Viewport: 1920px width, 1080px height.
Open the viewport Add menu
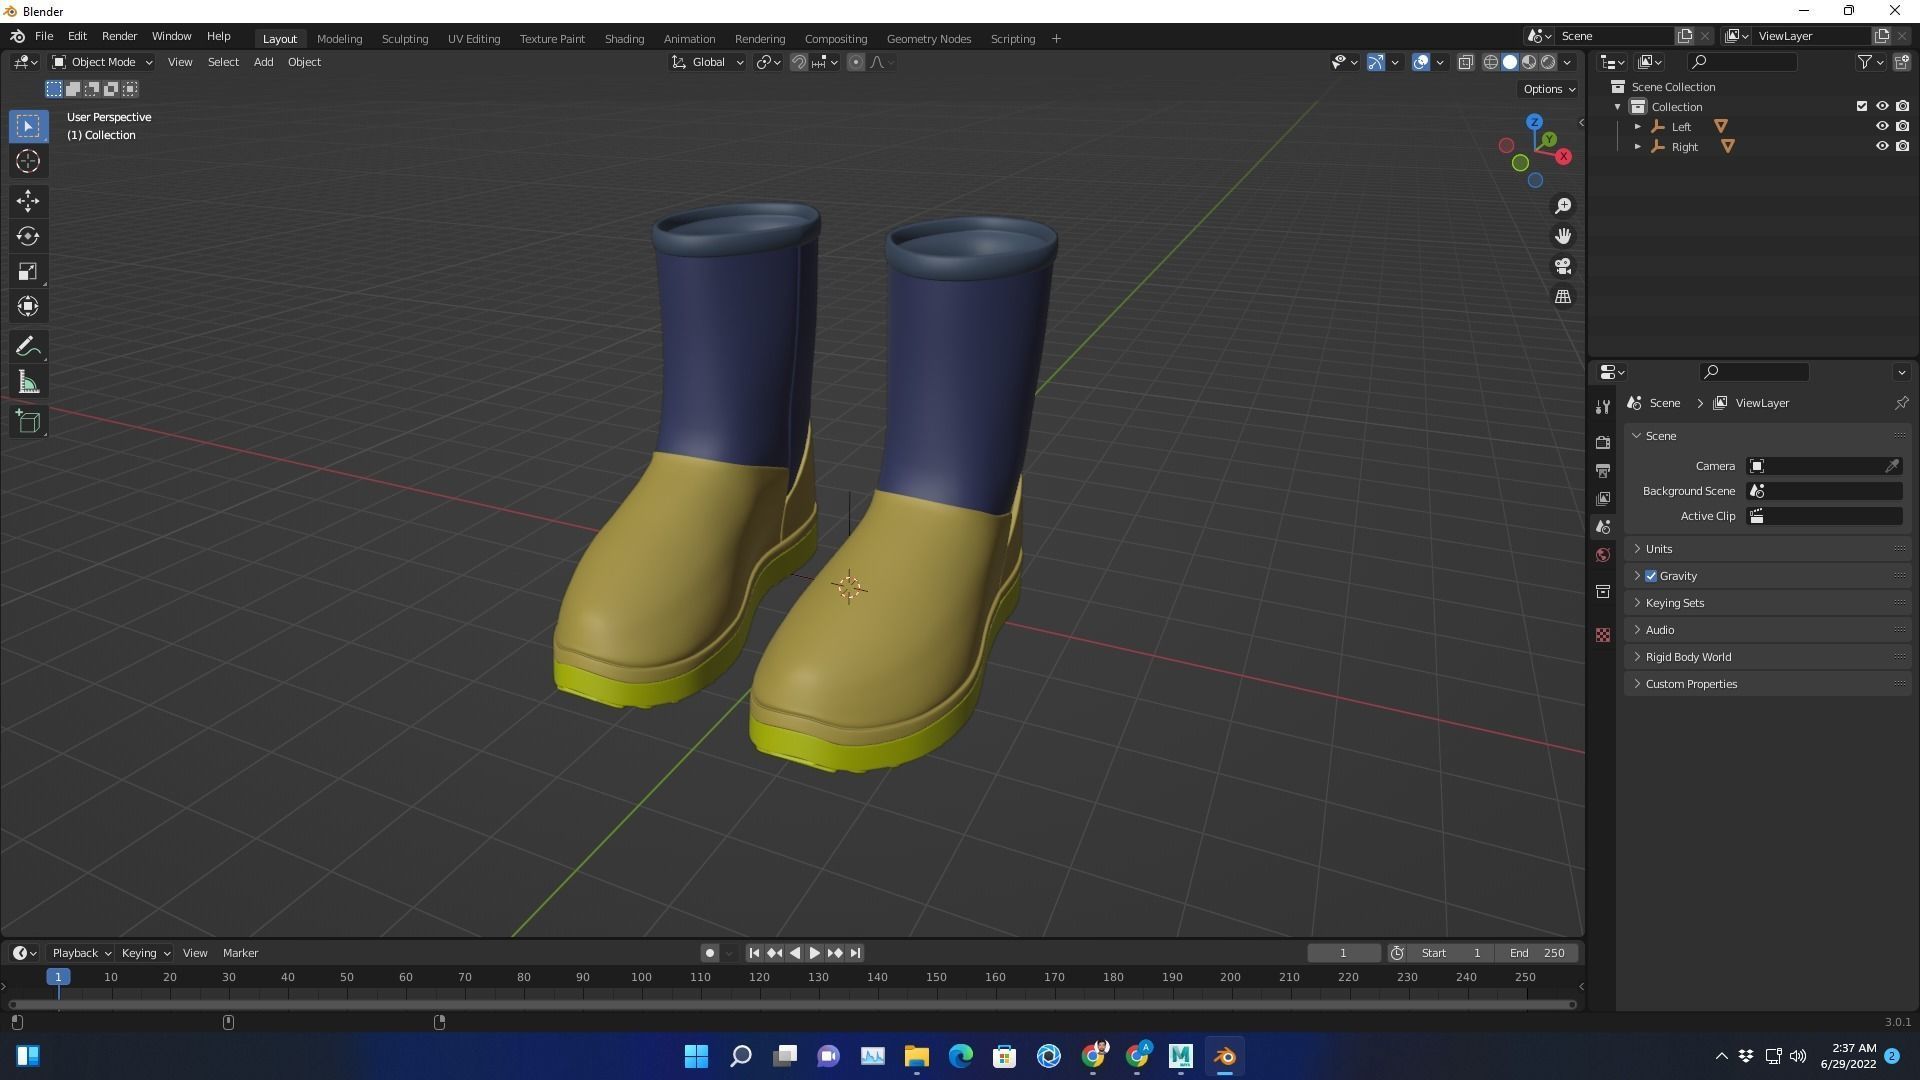263,62
